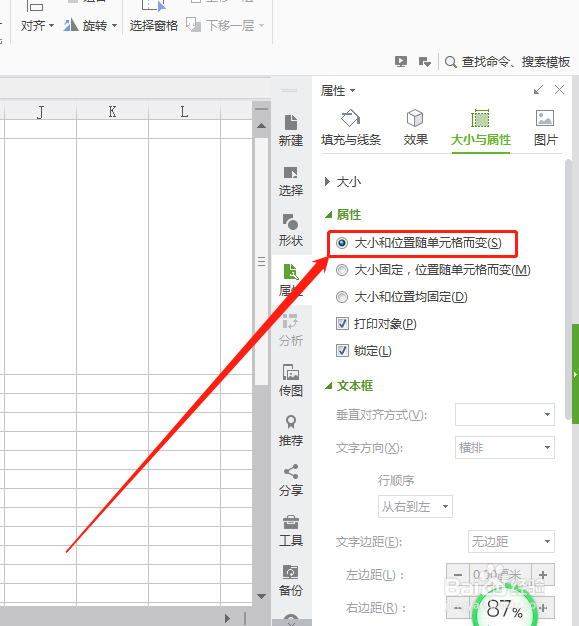Switch to the 效果 tab
The image size is (579, 626).
(415, 128)
